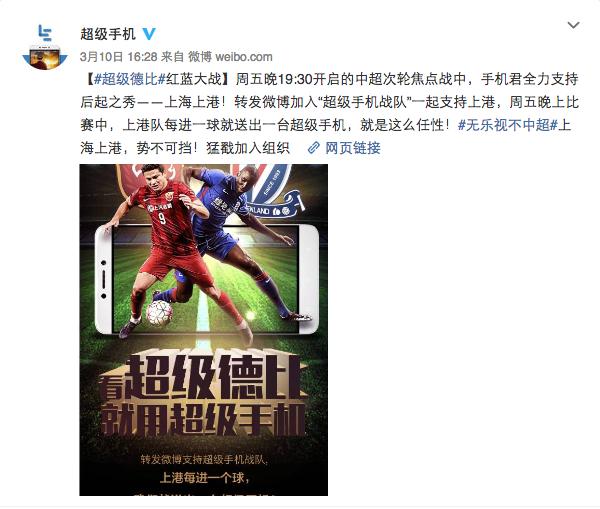The height and width of the screenshot is (509, 600).
Task: Open the 微博 weibo.com source link
Action: click(x=230, y=57)
